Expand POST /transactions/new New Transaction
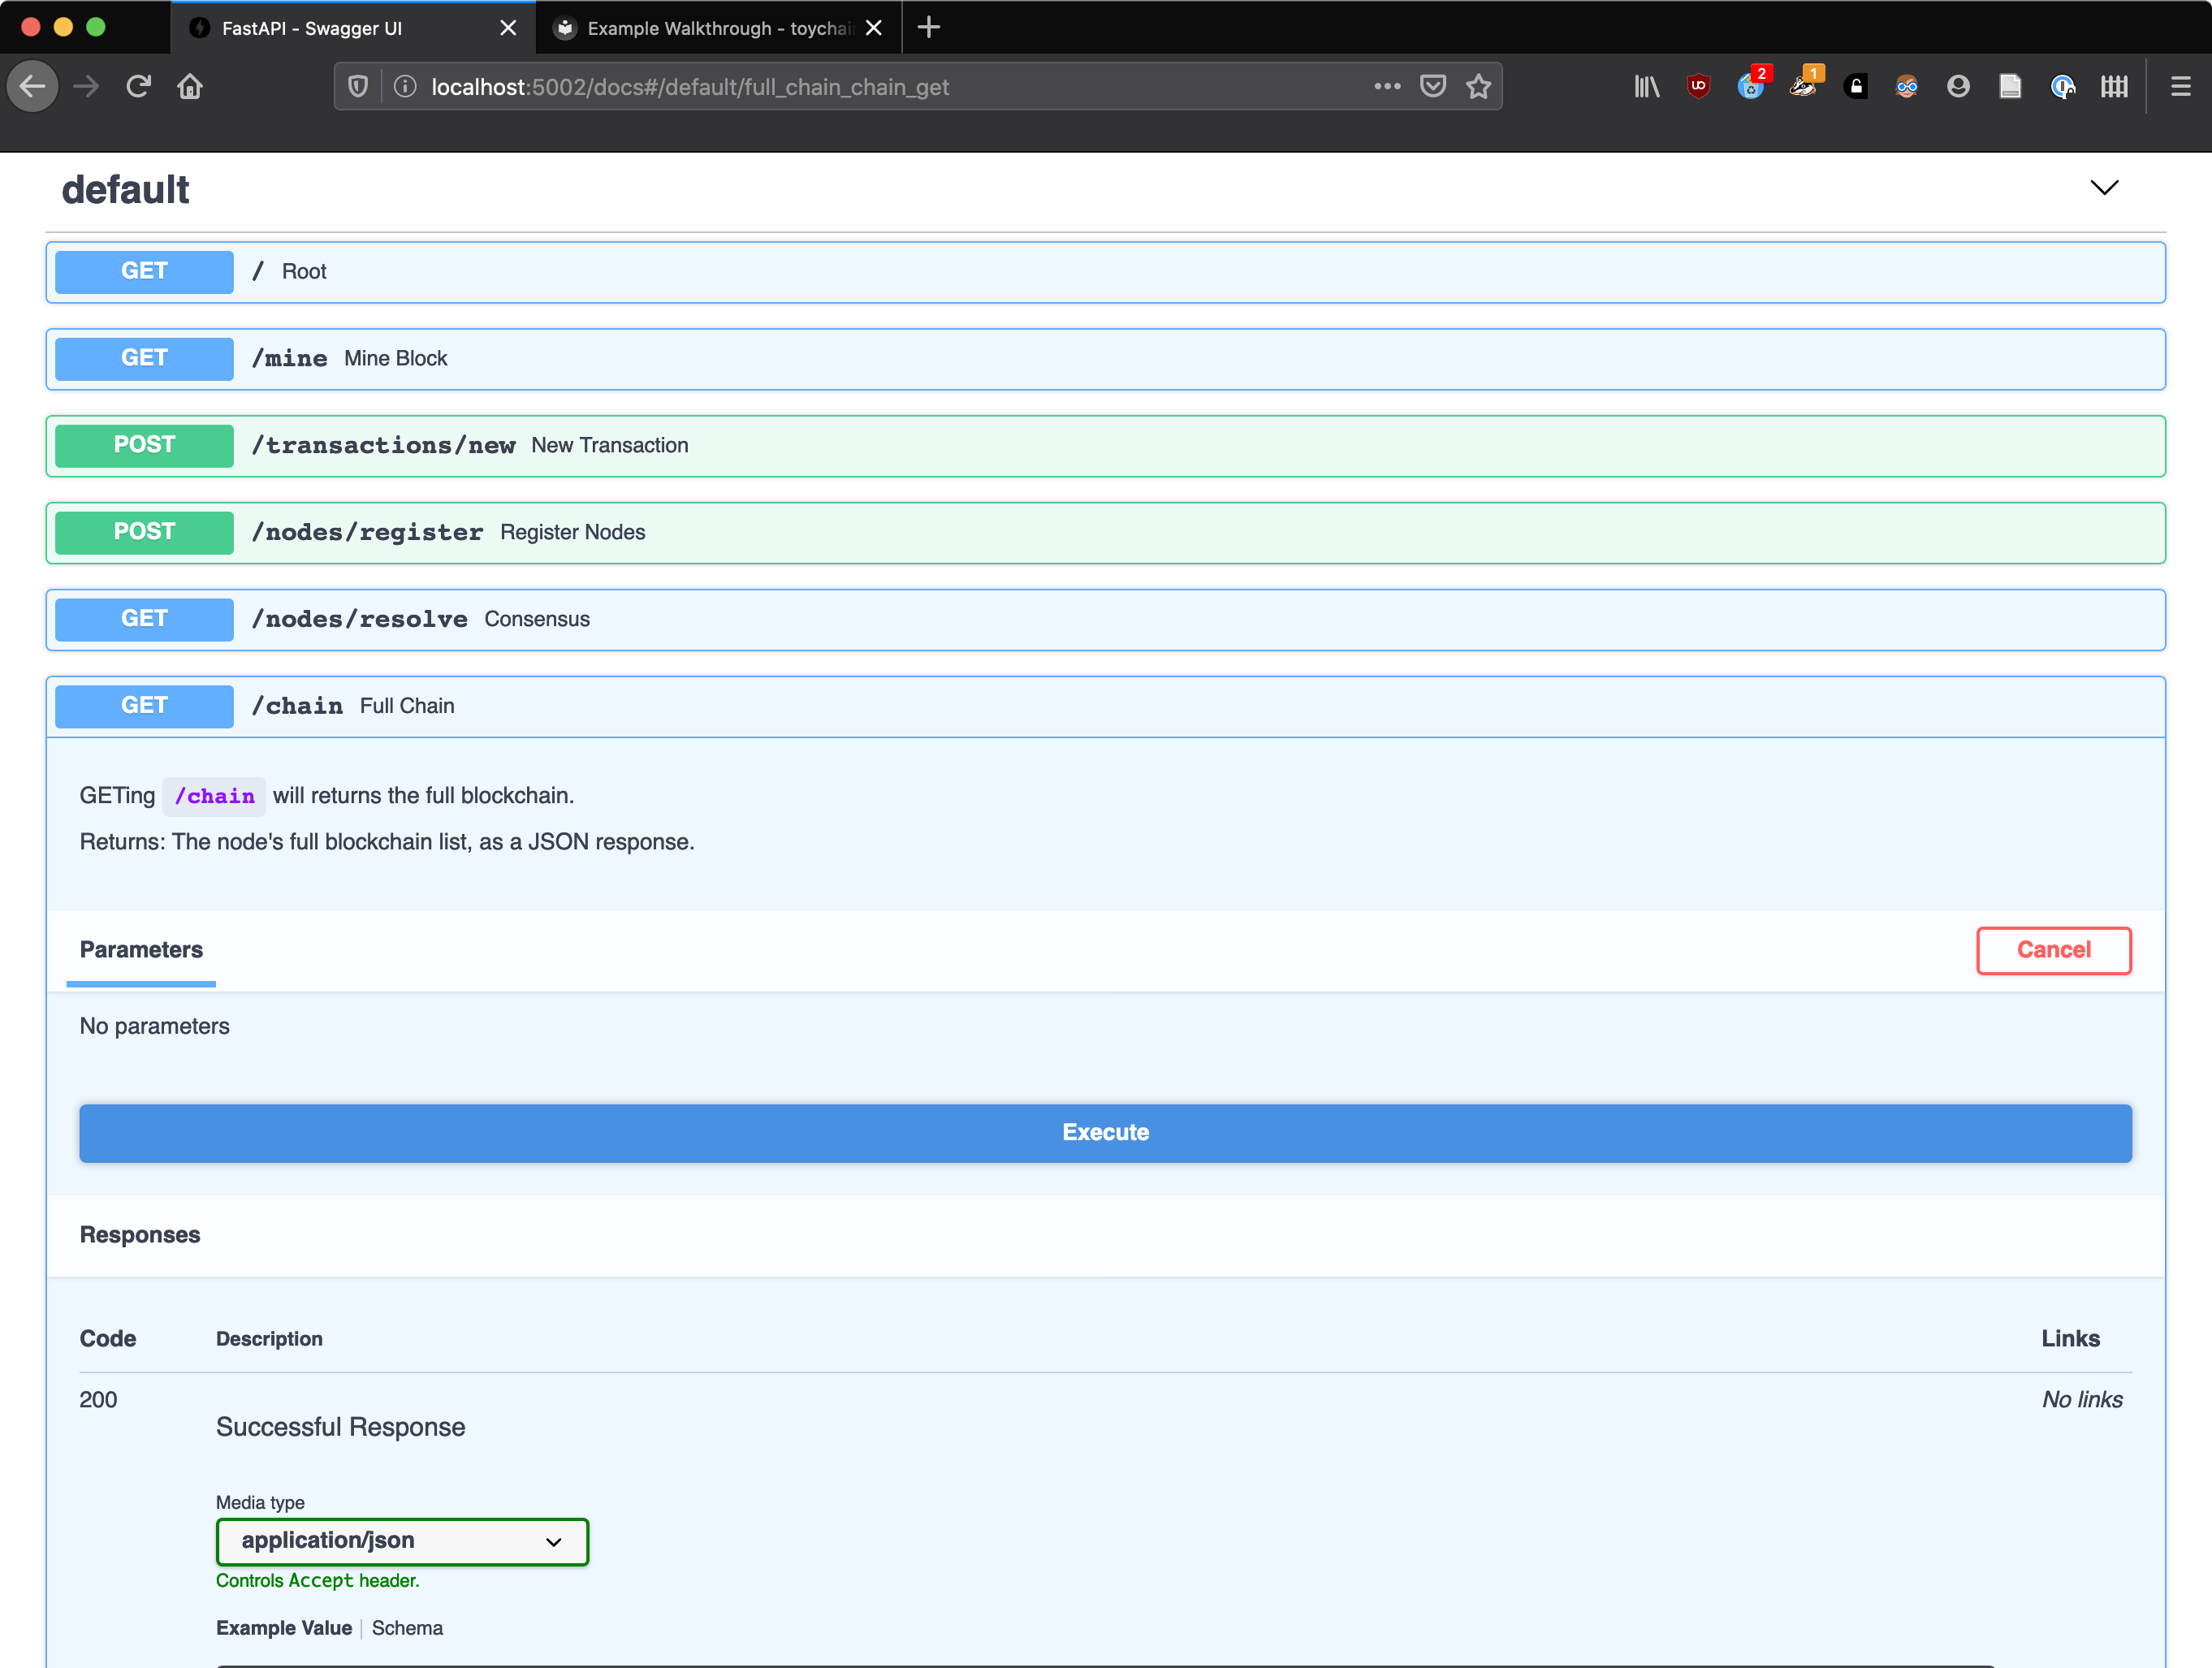The width and height of the screenshot is (2212, 1668). tap(1106, 446)
